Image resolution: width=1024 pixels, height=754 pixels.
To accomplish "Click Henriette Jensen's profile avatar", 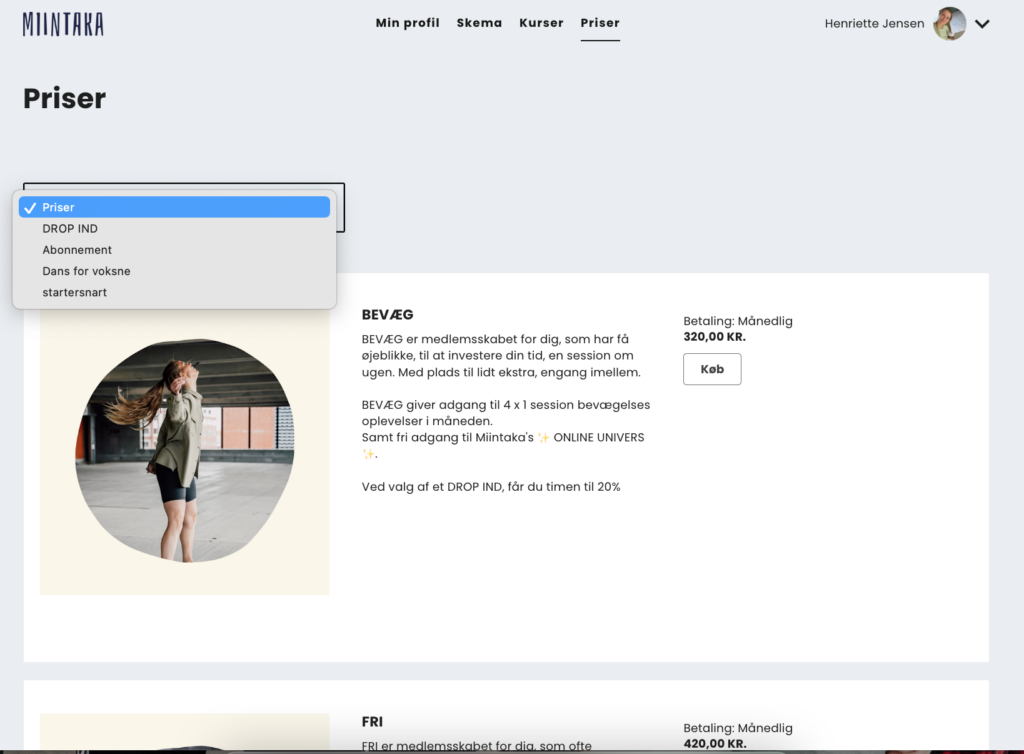I will tap(949, 24).
